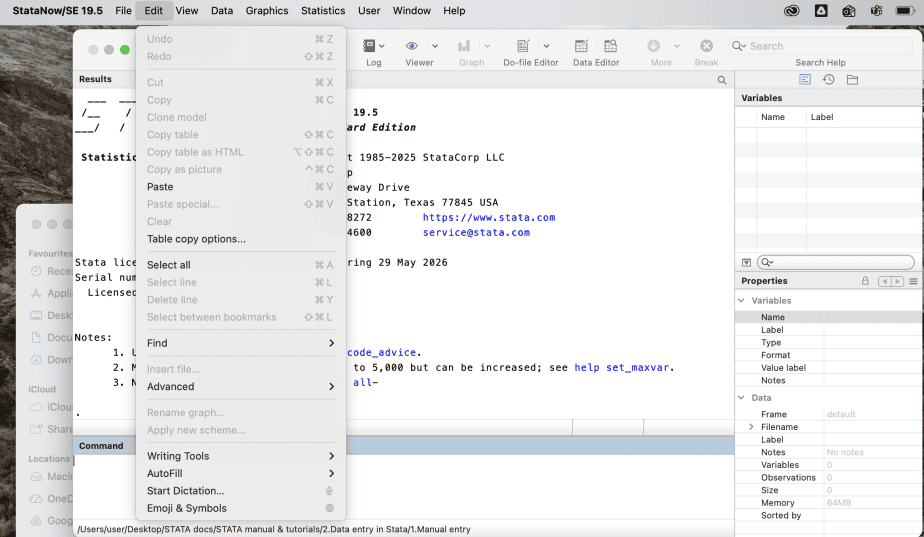Toggle the Properties lock icon

865,282
